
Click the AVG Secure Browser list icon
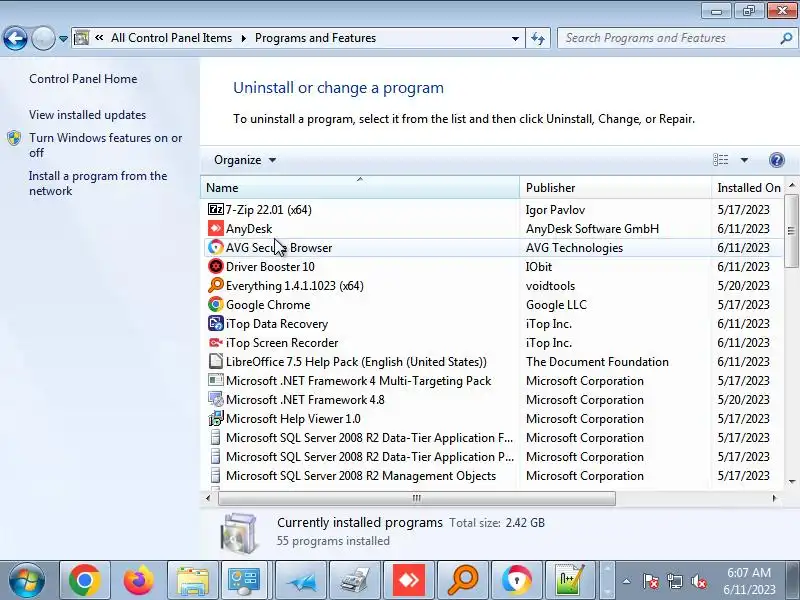point(216,247)
